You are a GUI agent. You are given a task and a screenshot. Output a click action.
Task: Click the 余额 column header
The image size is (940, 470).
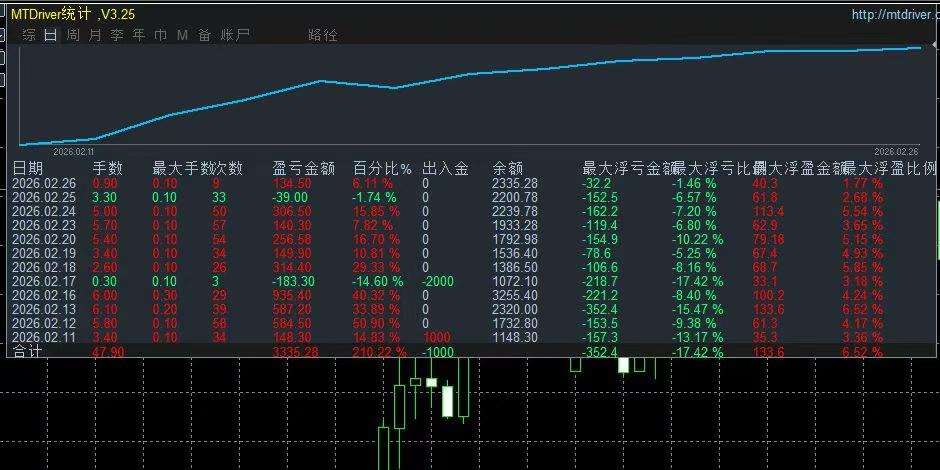pyautogui.click(x=508, y=168)
